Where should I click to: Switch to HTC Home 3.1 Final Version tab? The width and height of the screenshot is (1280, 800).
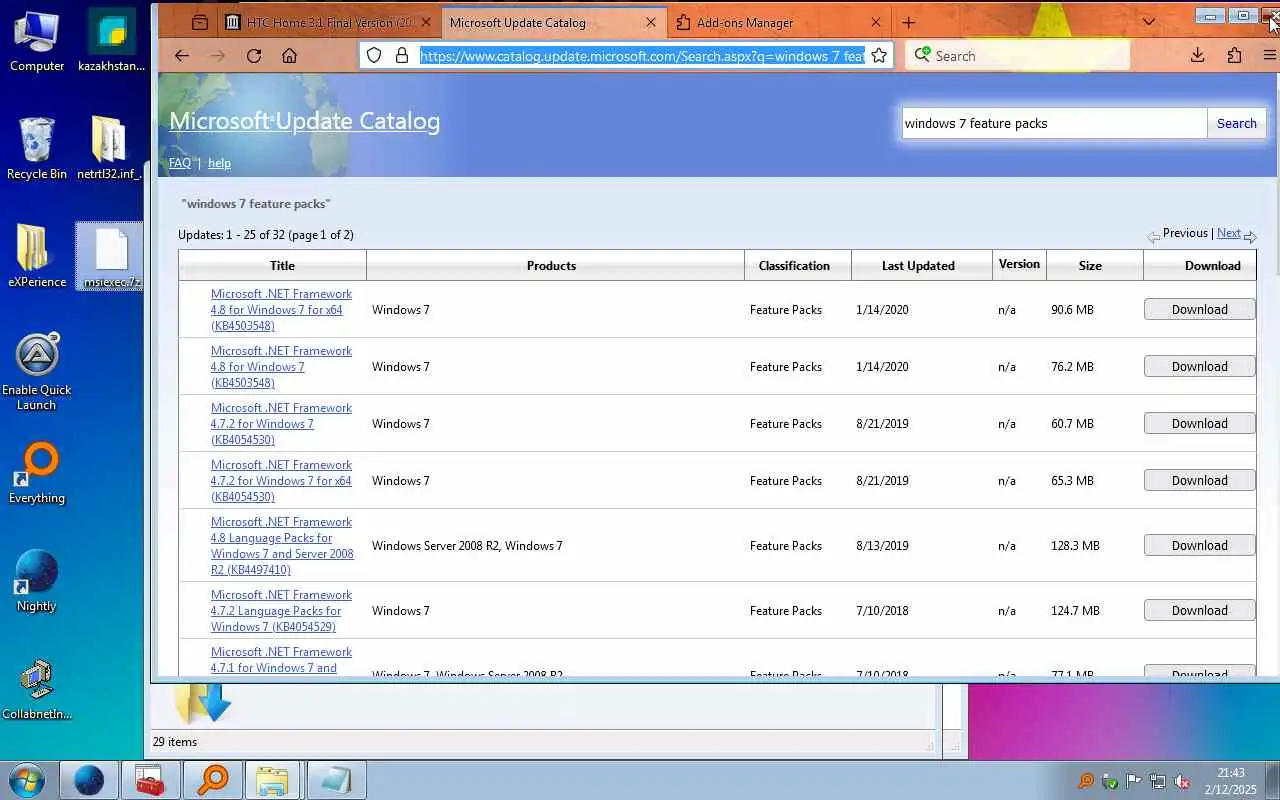328,22
